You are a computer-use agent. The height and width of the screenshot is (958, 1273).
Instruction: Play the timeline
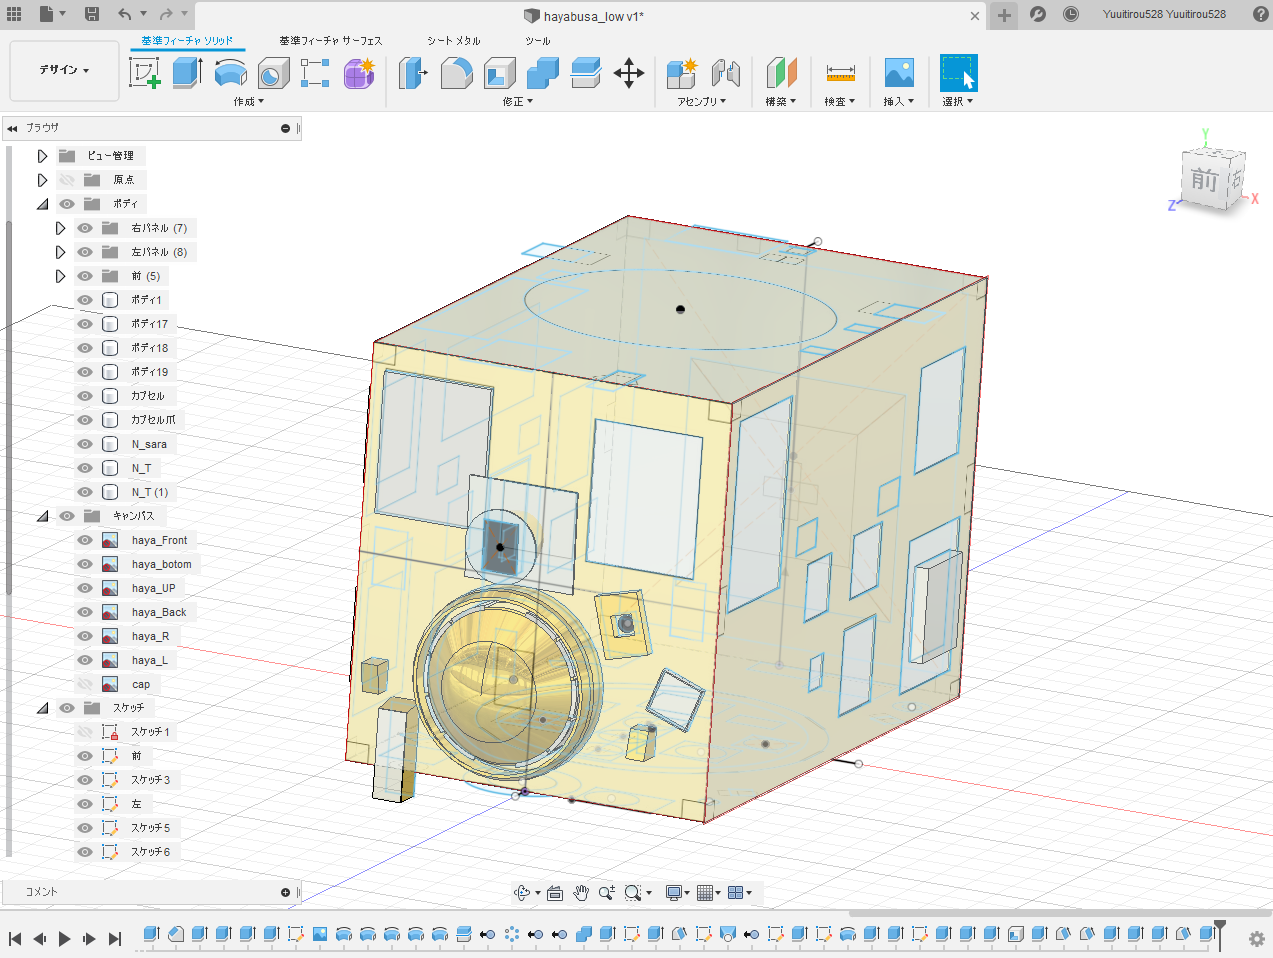(x=64, y=939)
